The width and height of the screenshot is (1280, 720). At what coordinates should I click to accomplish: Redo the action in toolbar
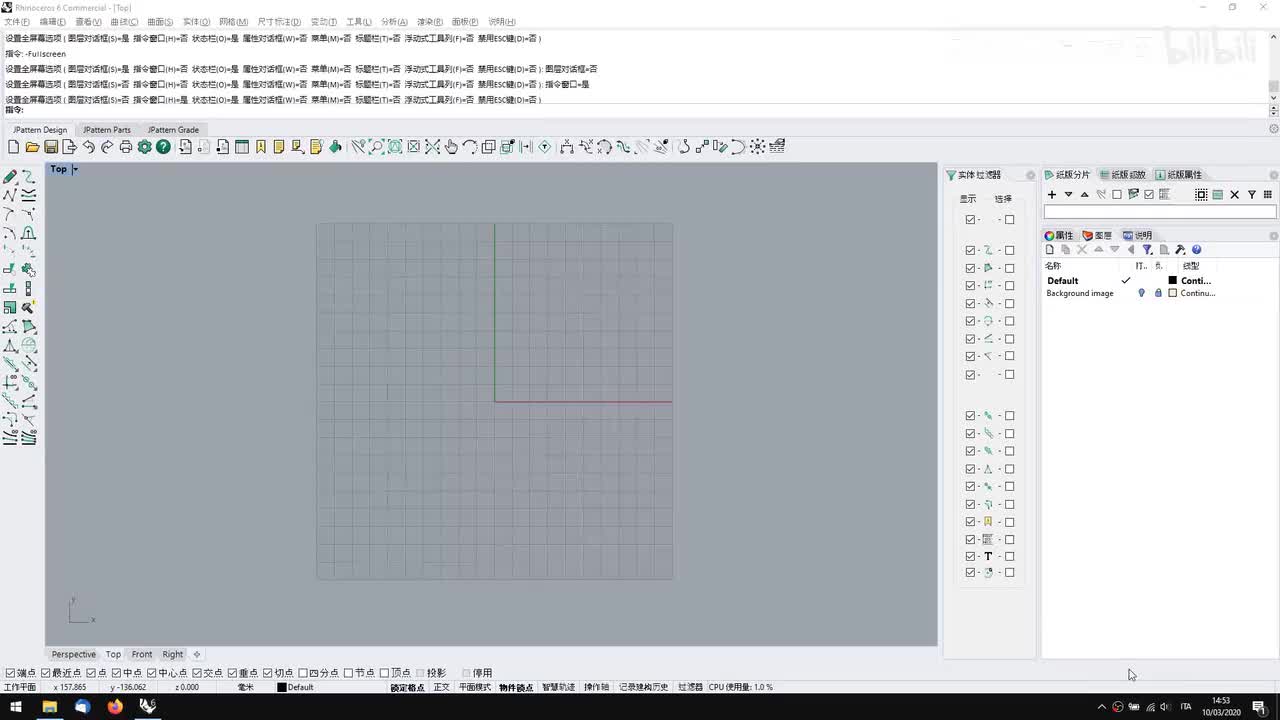point(107,147)
